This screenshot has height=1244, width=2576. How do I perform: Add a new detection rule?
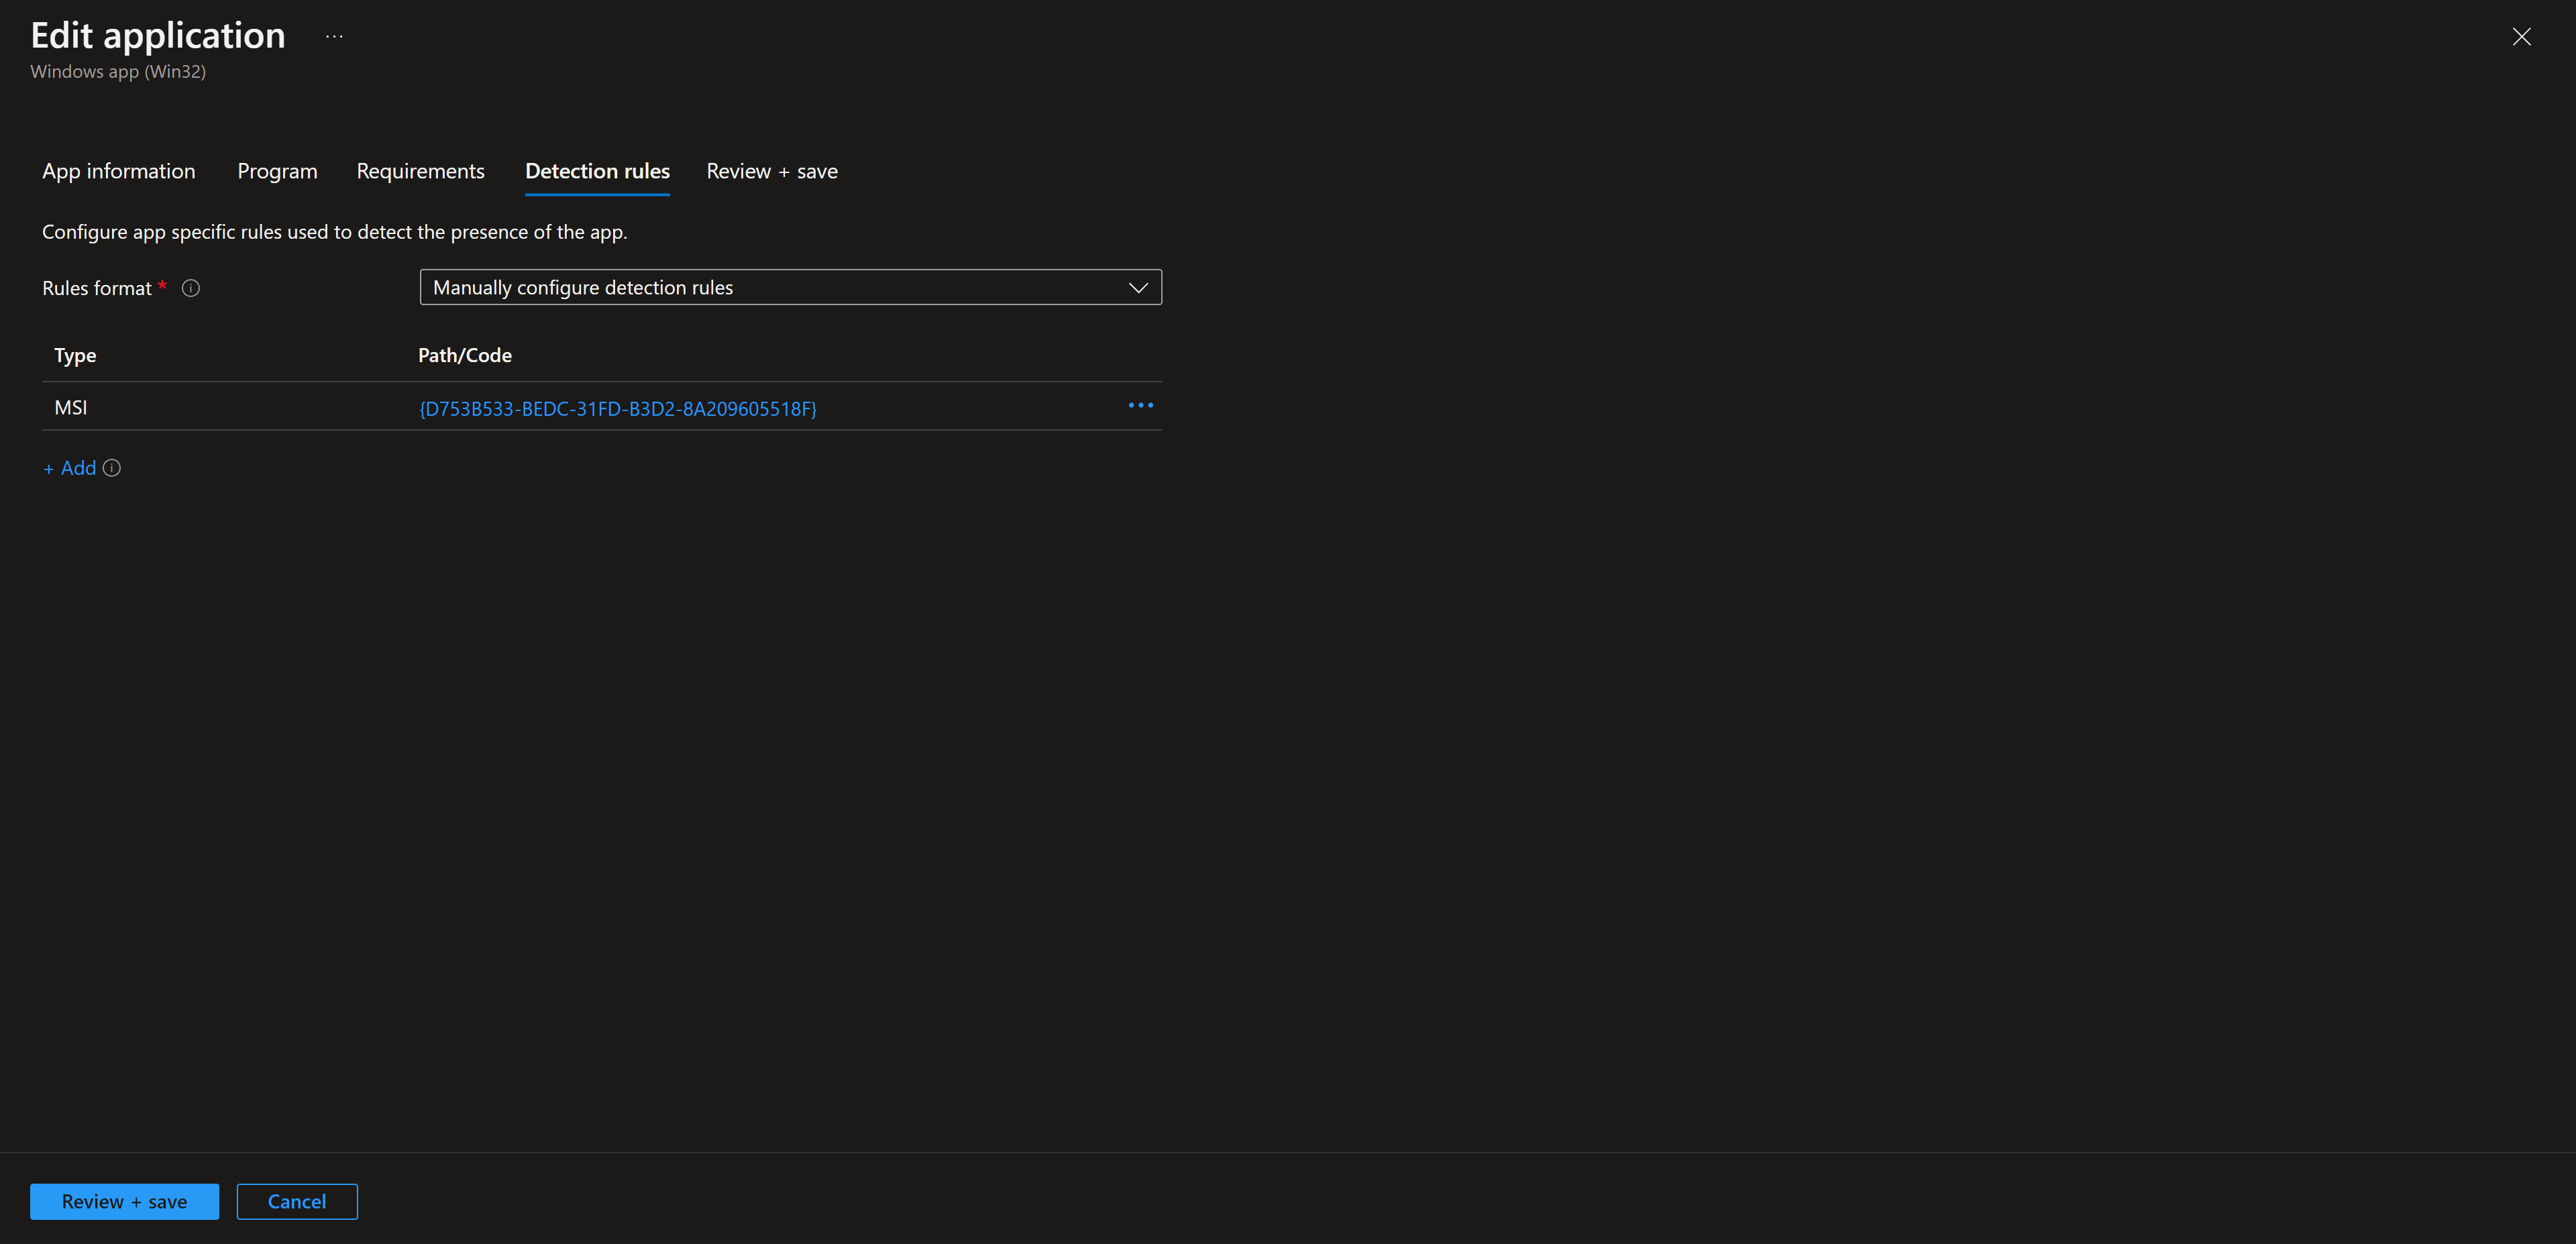point(70,468)
